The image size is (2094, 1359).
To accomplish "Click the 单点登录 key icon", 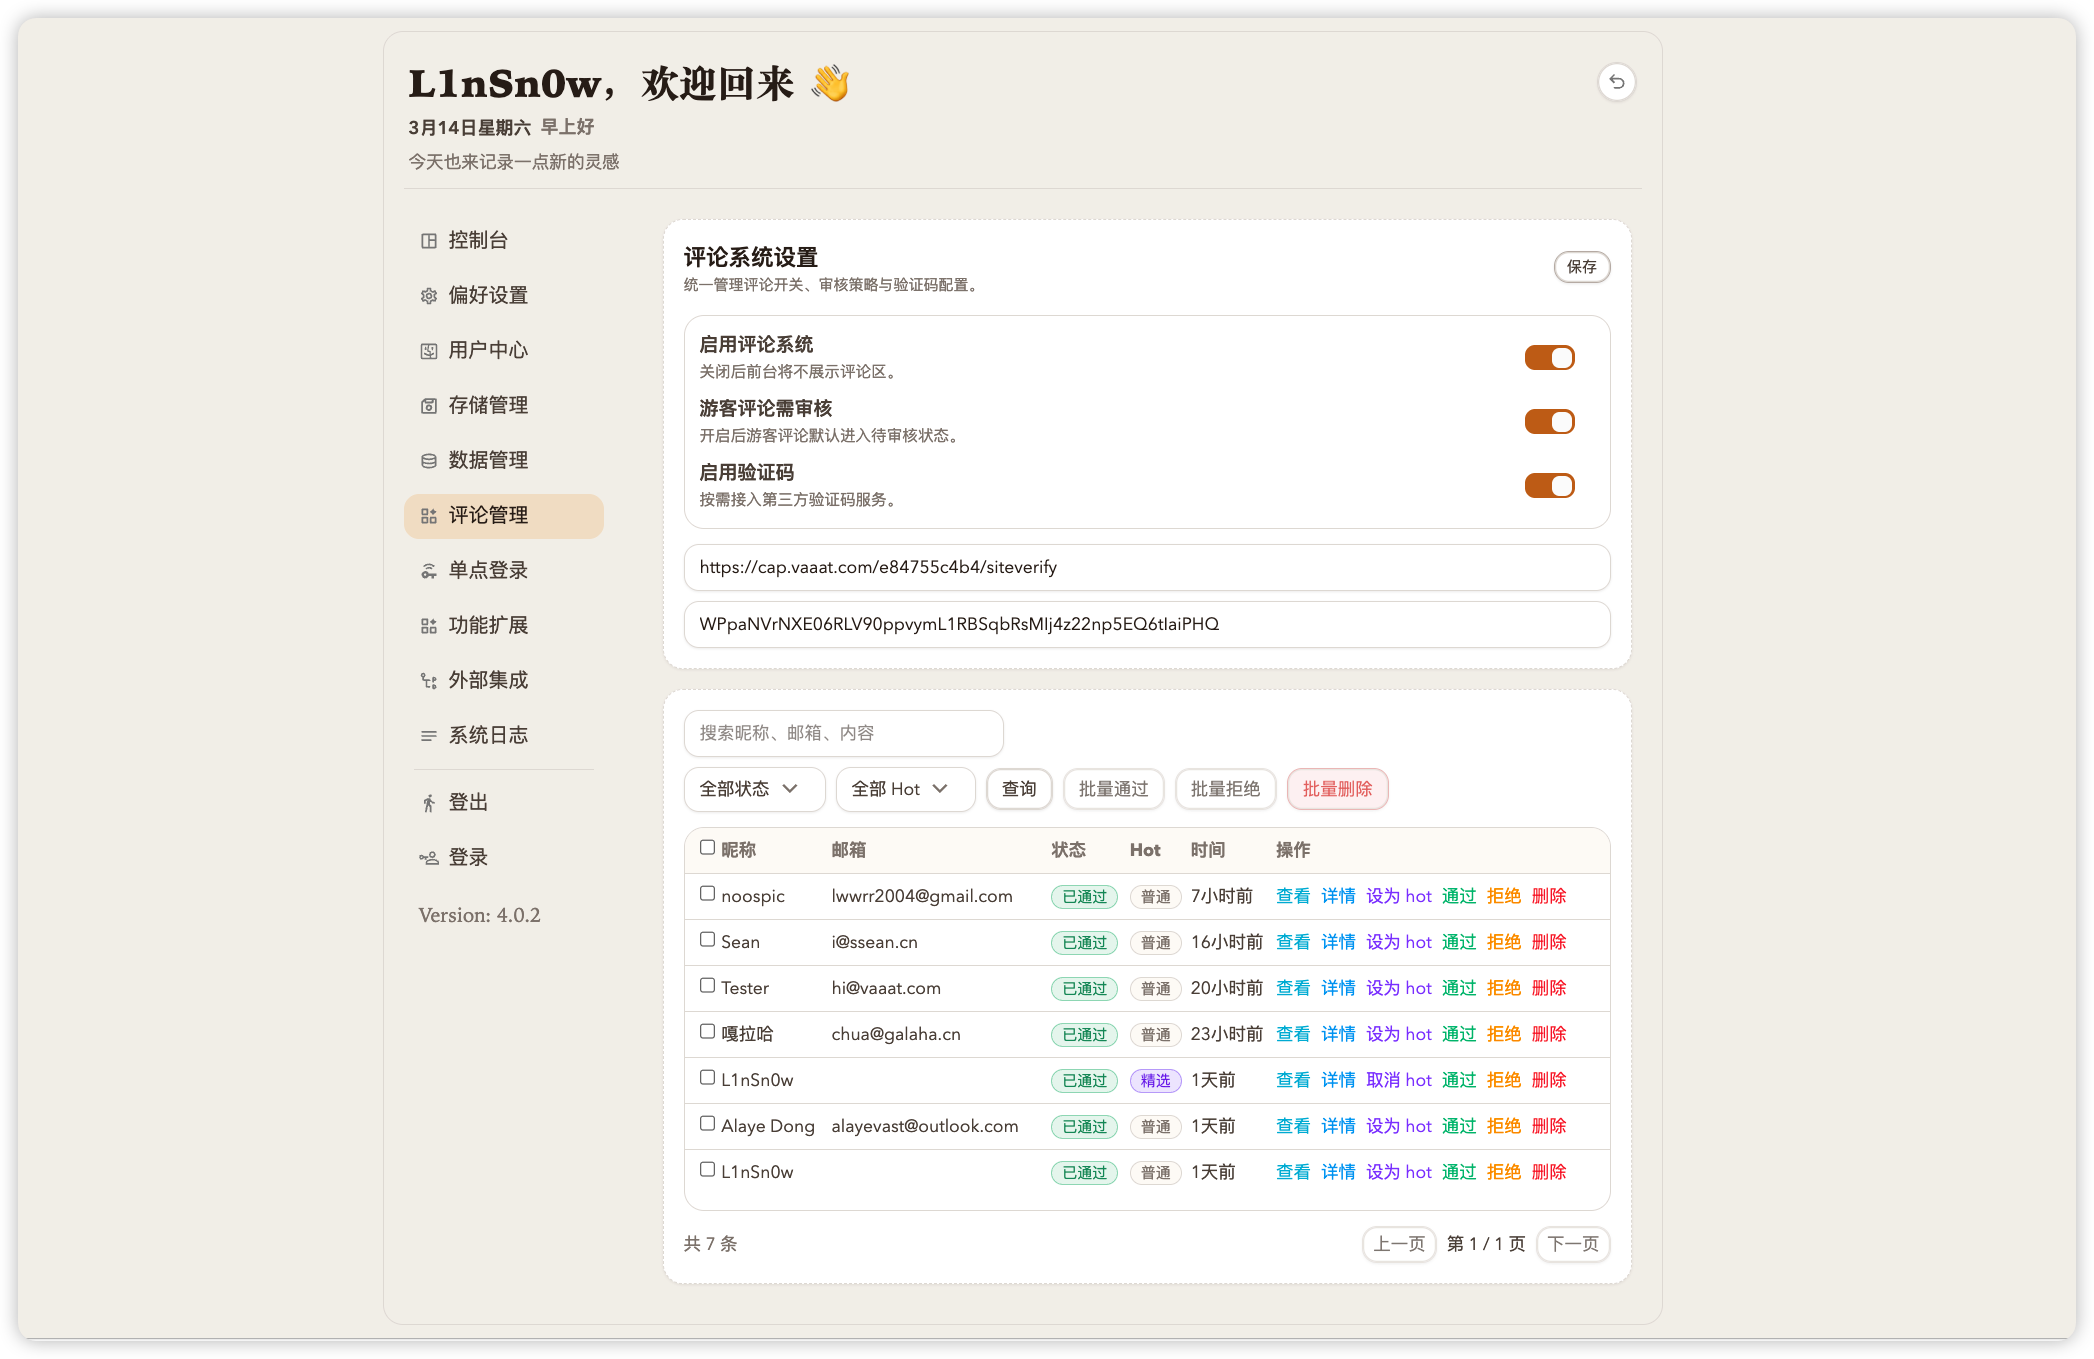I will pos(429,571).
